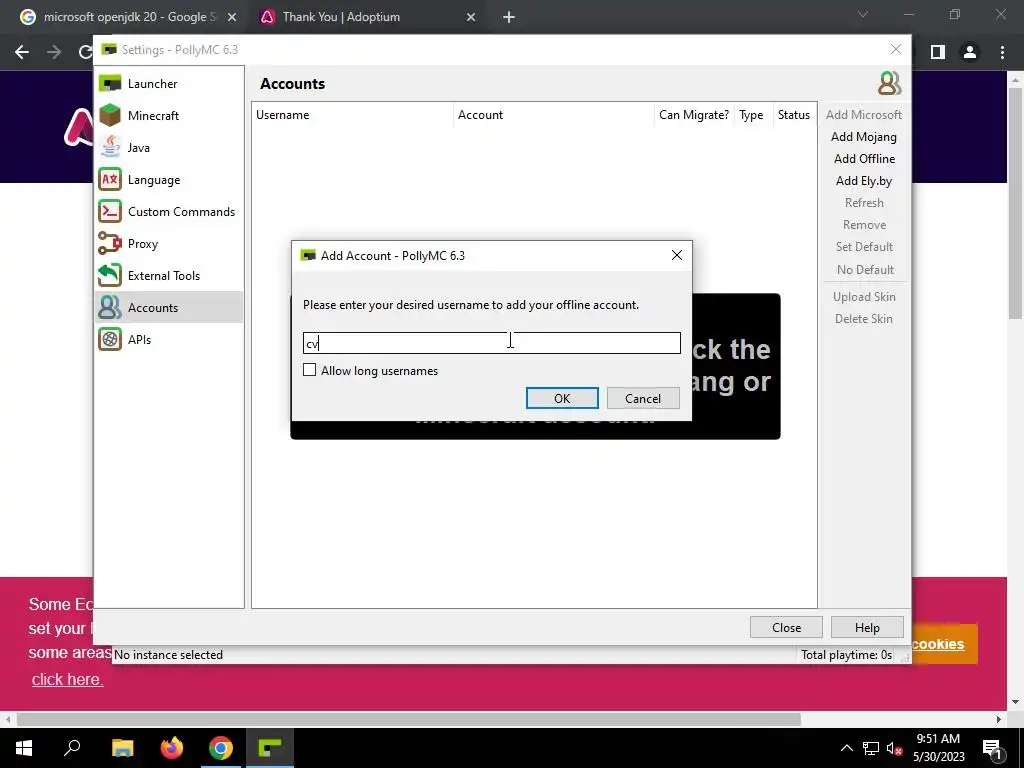Open the Language settings page
The width and height of the screenshot is (1024, 768).
169,180
